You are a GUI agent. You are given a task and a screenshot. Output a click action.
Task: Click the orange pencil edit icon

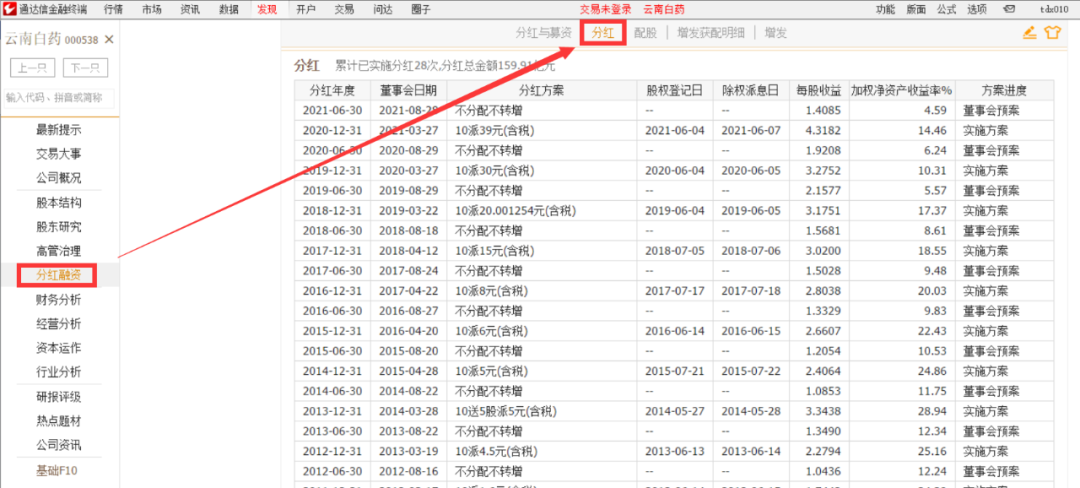click(1030, 32)
